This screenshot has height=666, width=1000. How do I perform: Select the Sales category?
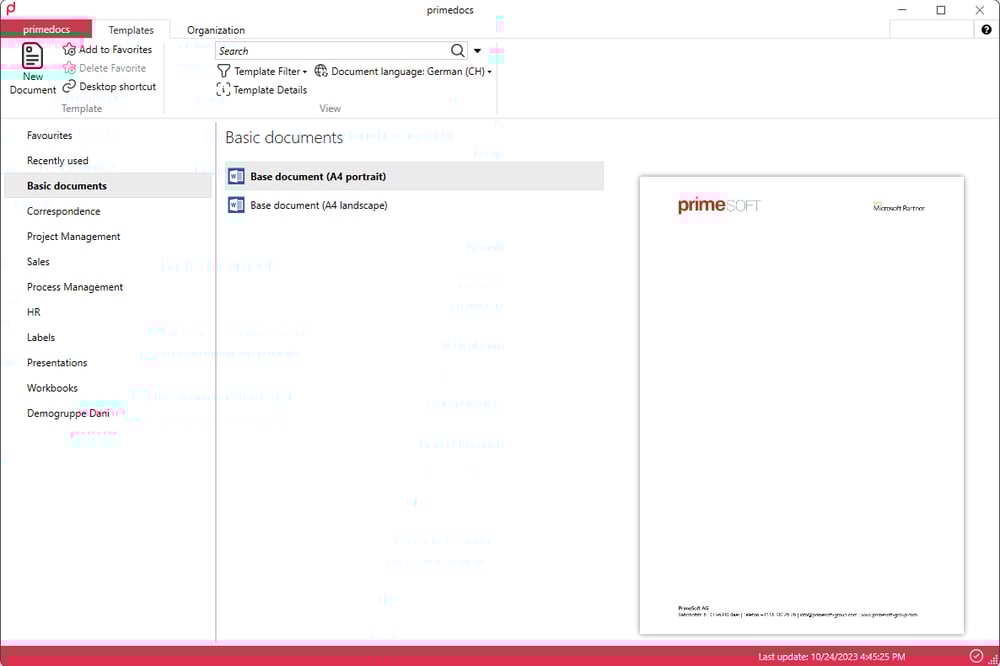[x=108, y=262]
